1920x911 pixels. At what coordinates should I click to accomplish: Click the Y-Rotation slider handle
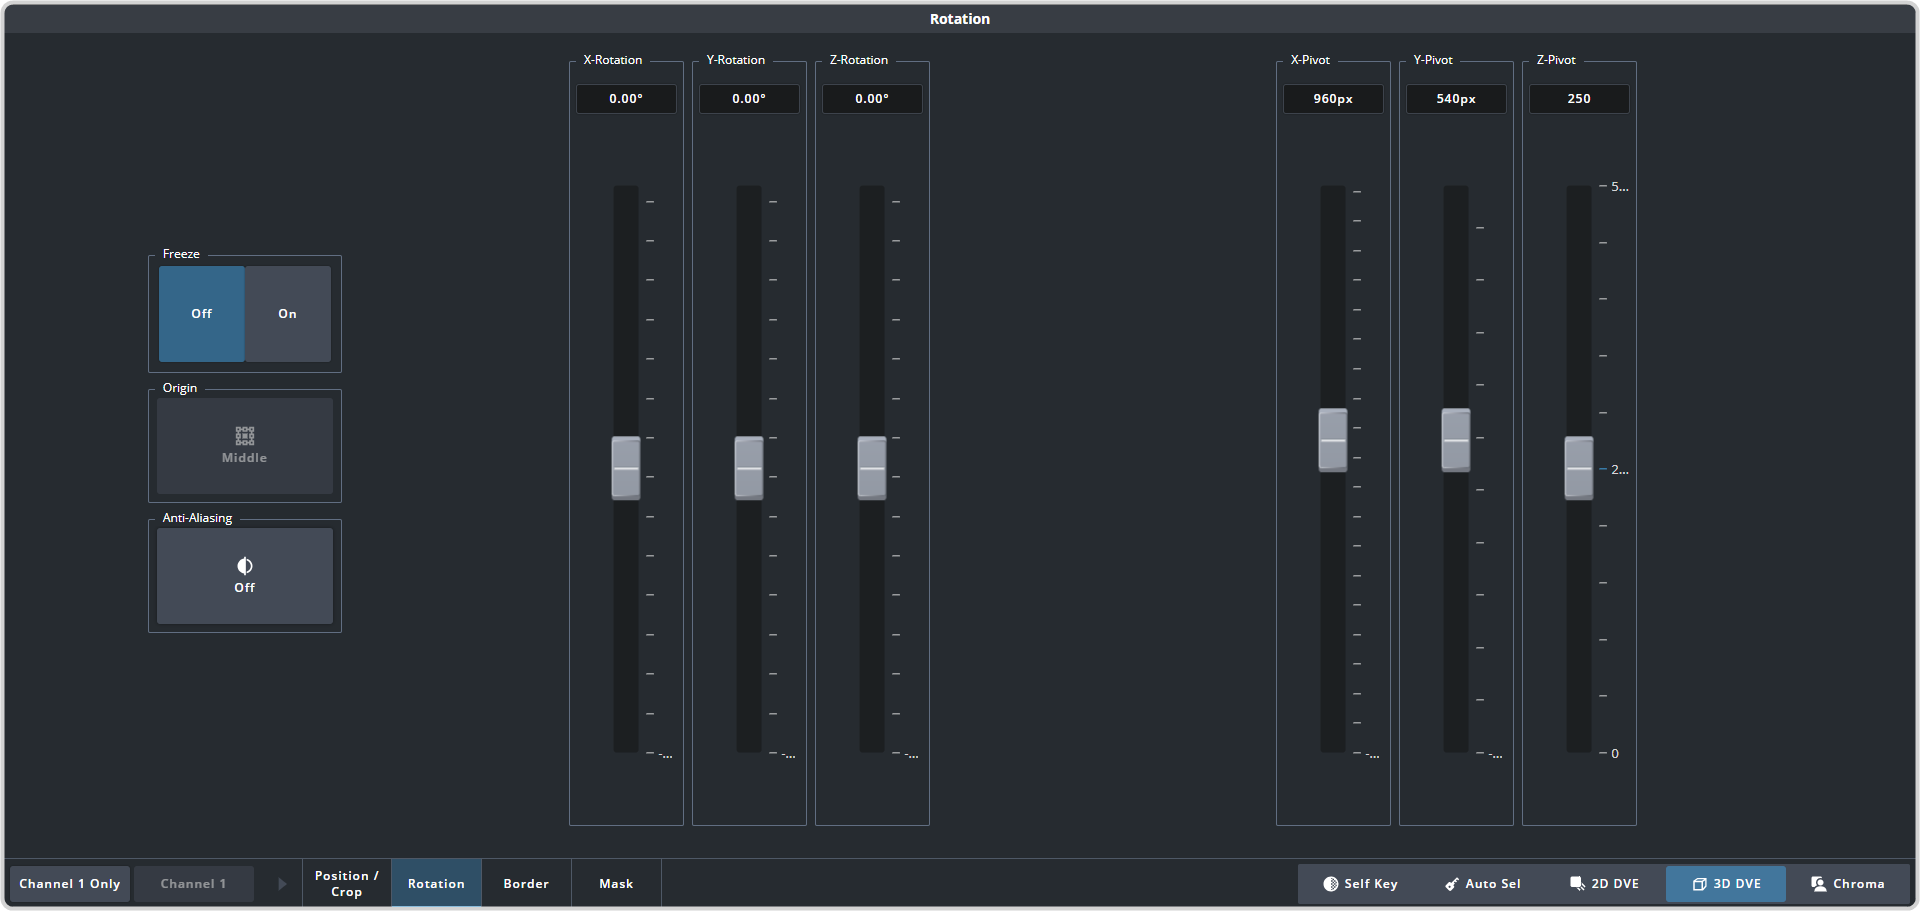pos(749,468)
